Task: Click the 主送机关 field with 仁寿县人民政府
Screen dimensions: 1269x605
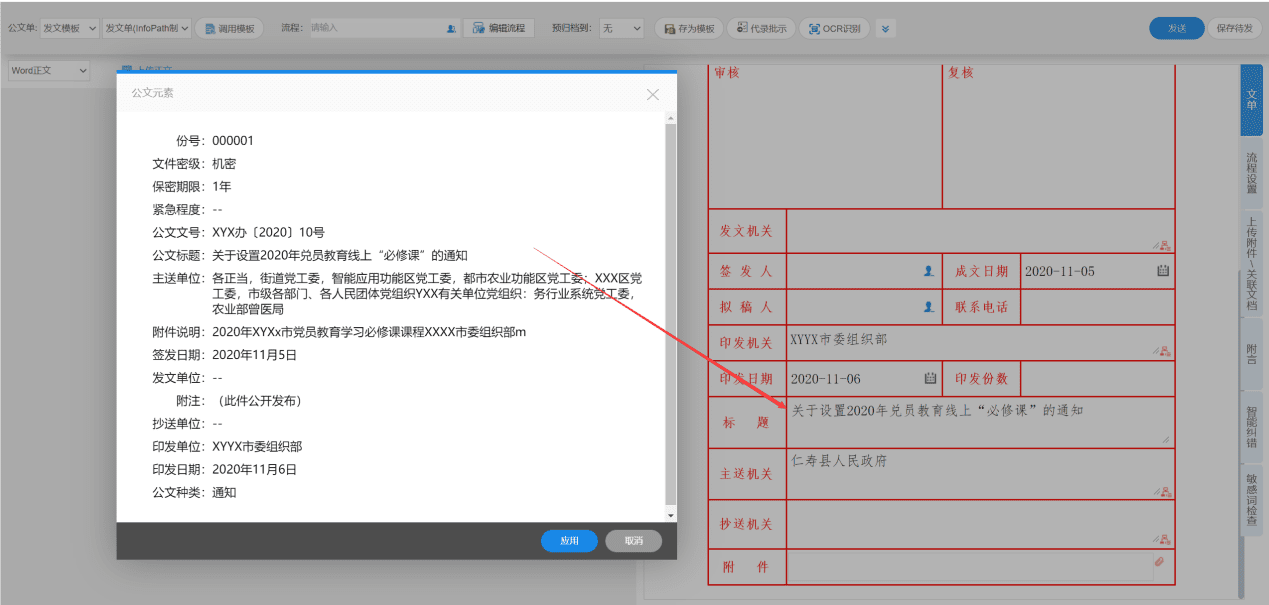Action: click(980, 473)
